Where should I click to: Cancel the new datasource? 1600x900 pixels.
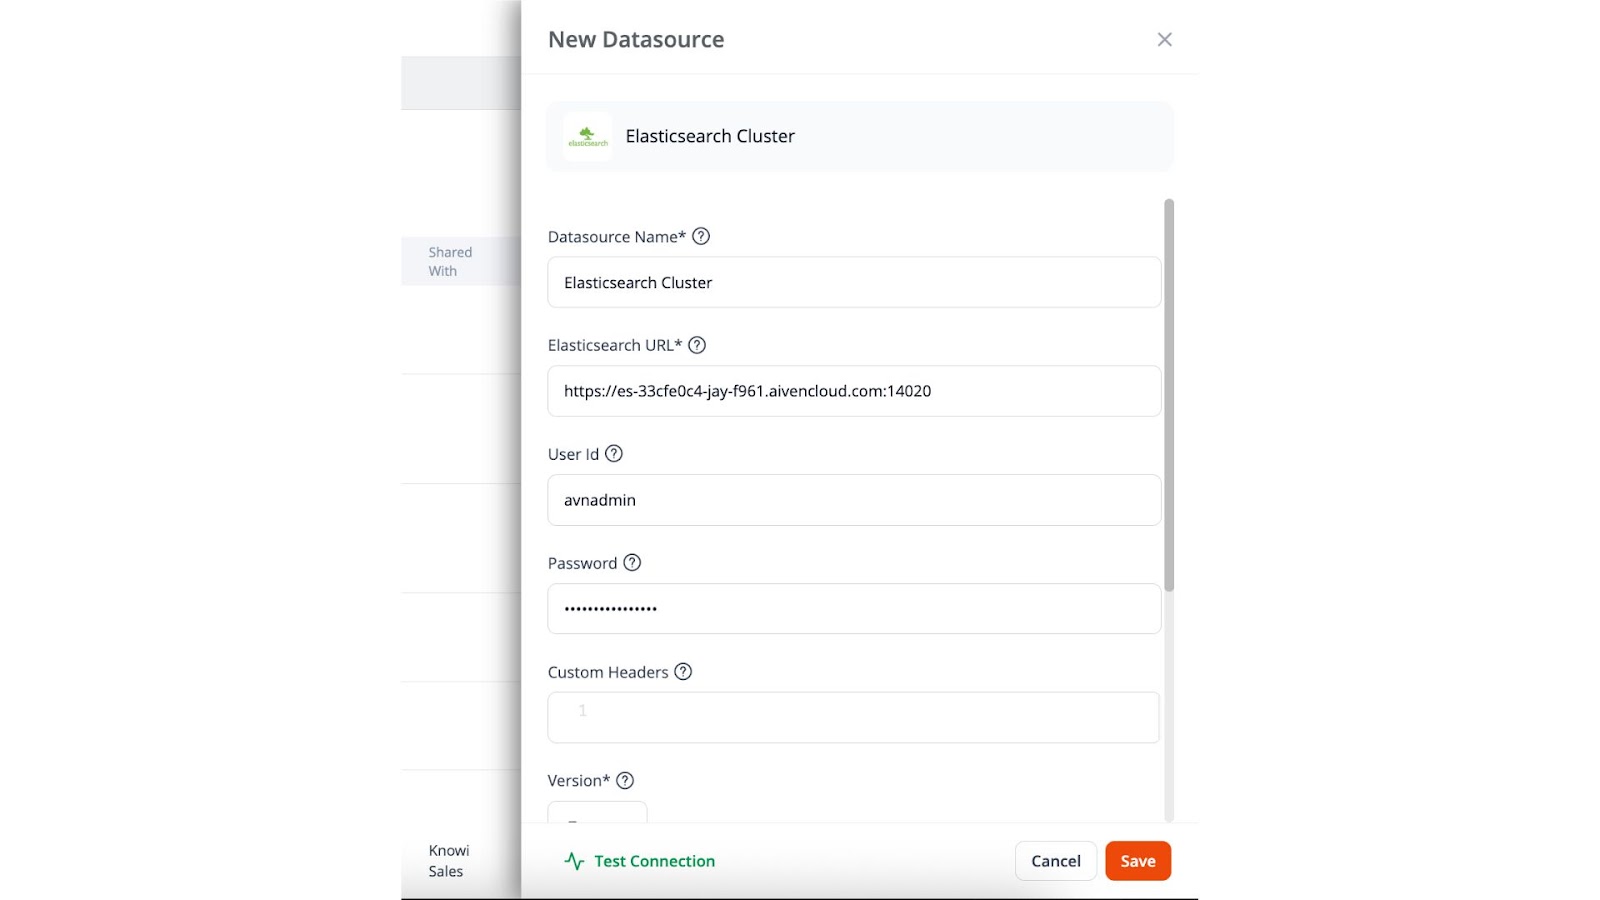[1056, 861]
